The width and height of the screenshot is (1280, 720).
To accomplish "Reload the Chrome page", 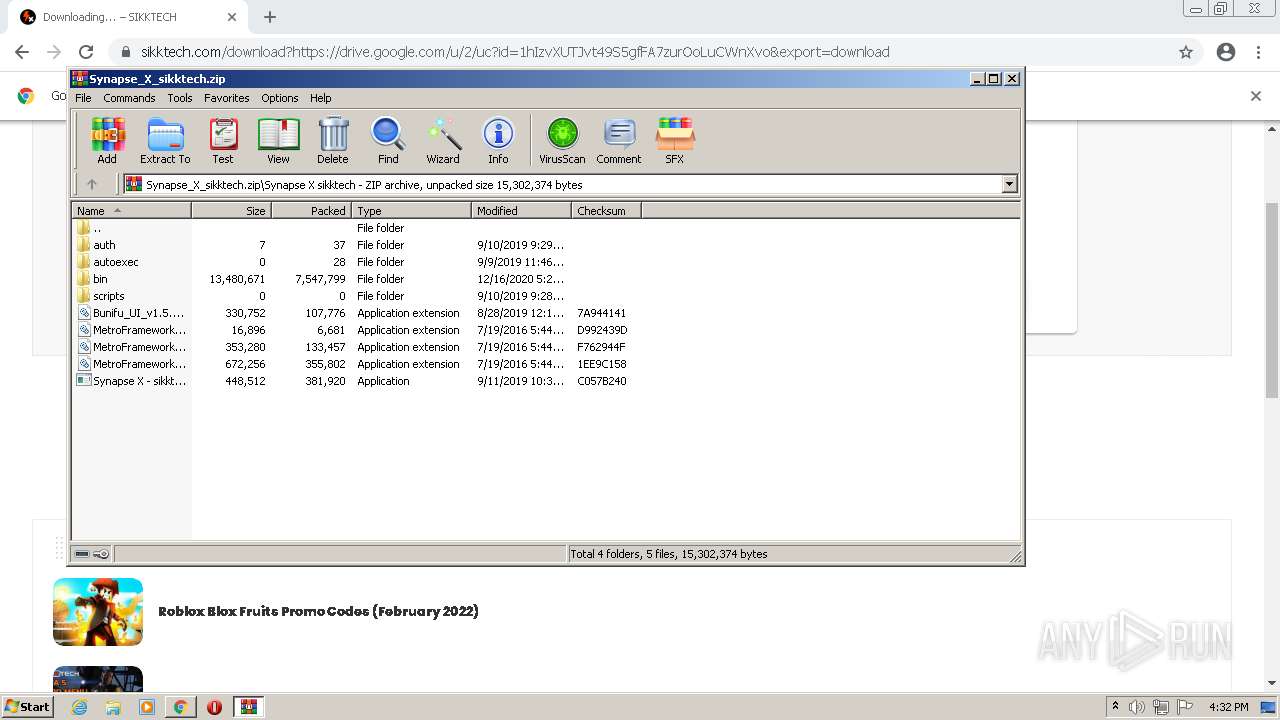I will point(86,52).
